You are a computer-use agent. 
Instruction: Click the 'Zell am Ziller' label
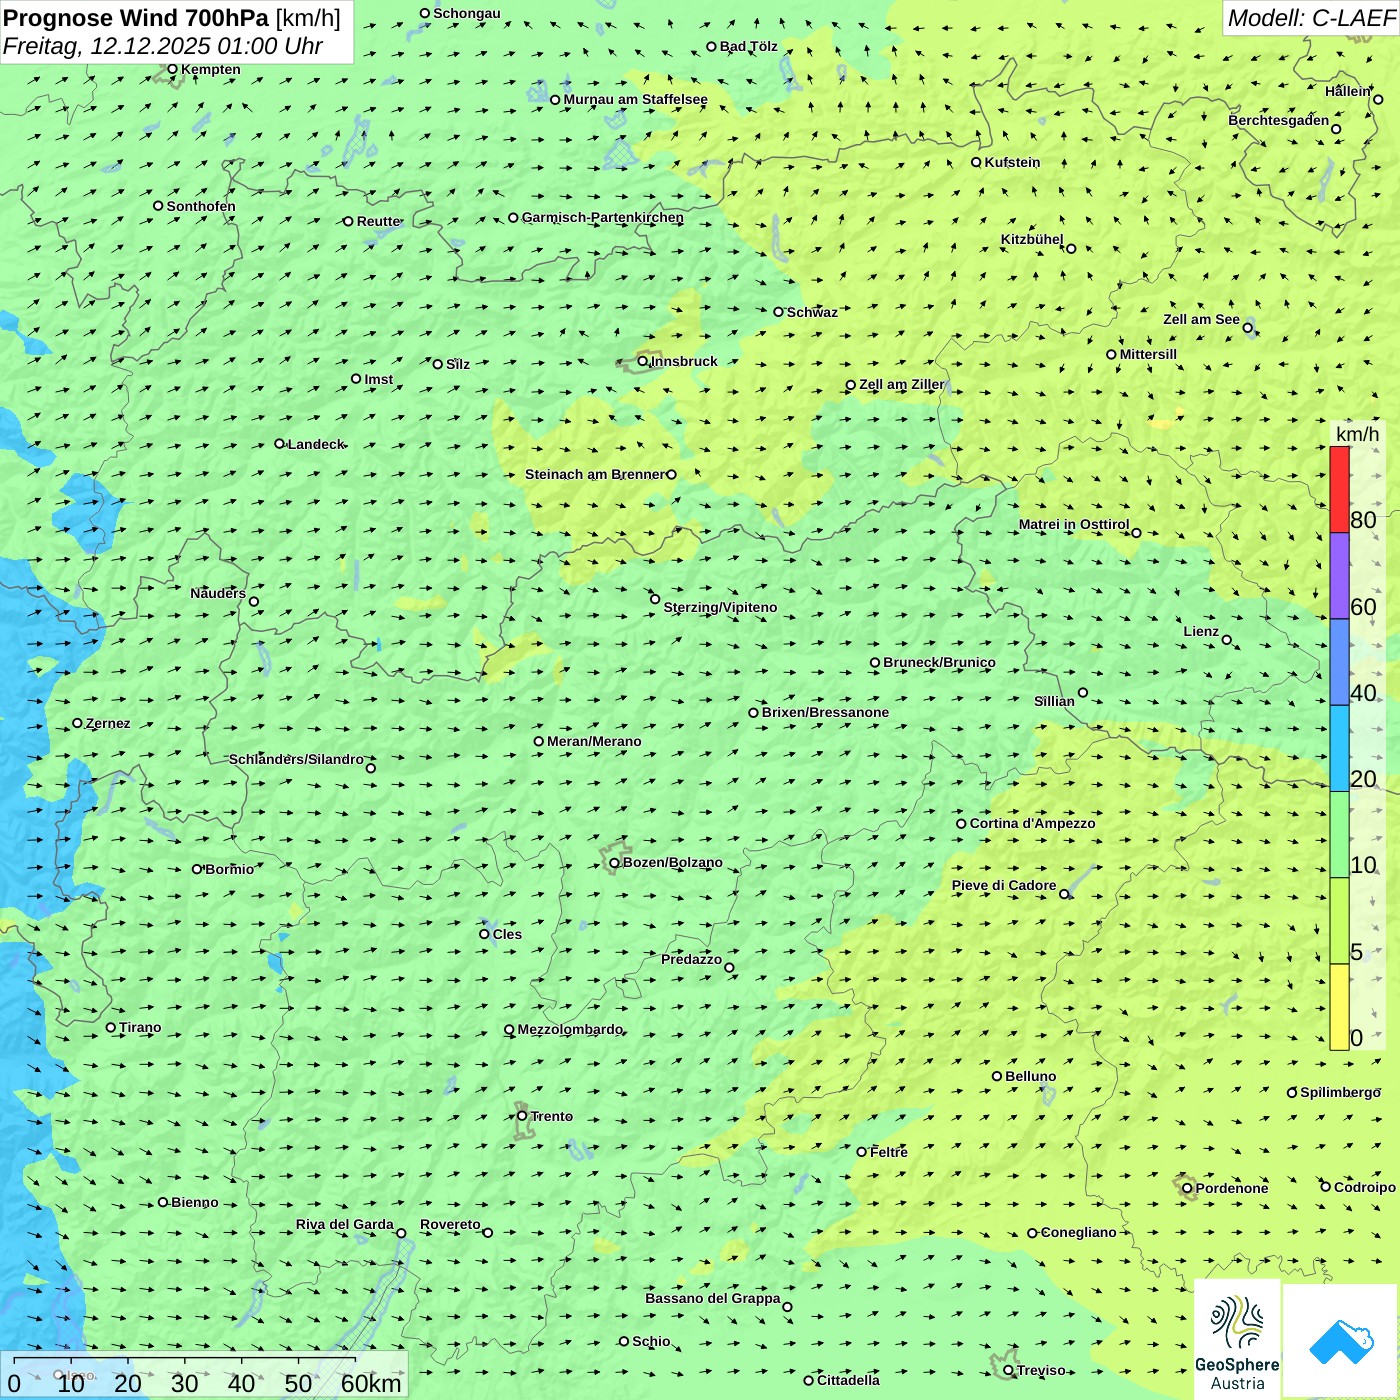902,384
